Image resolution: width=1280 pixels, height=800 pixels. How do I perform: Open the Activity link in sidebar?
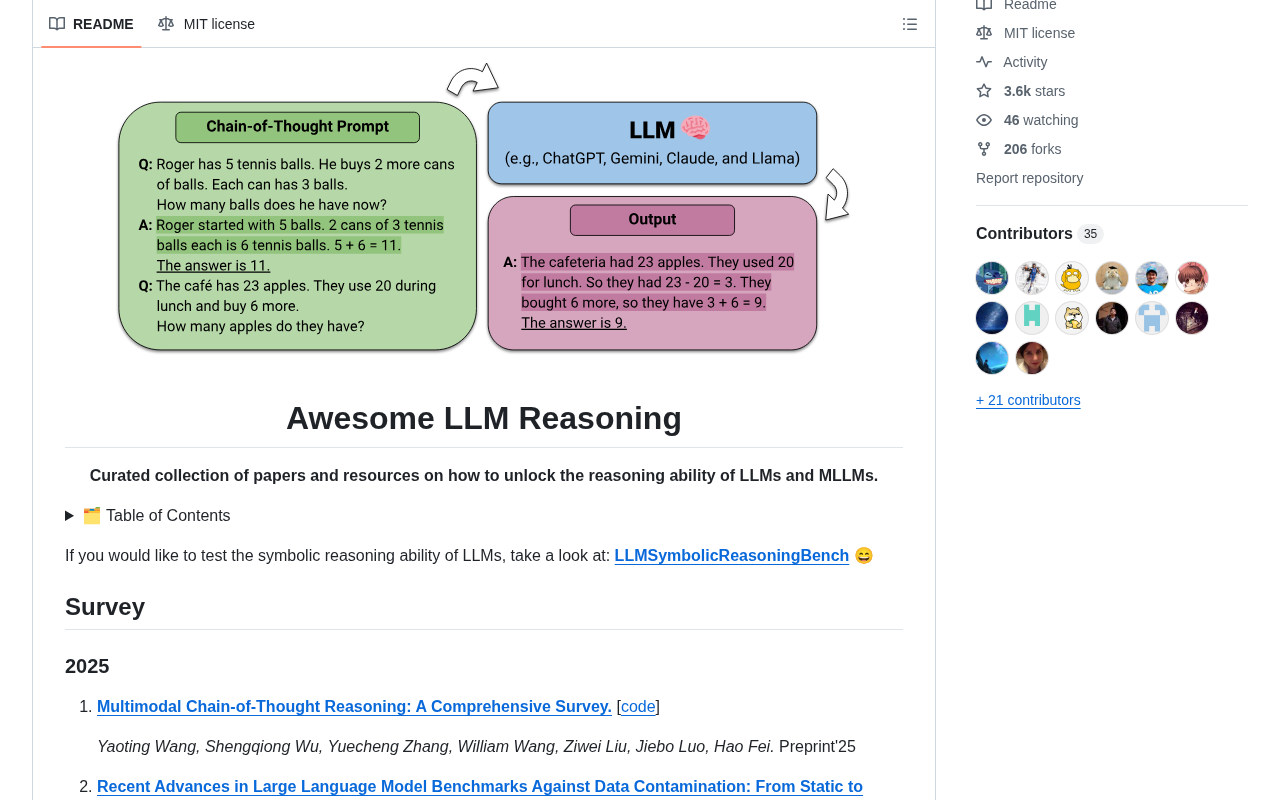(x=1025, y=62)
